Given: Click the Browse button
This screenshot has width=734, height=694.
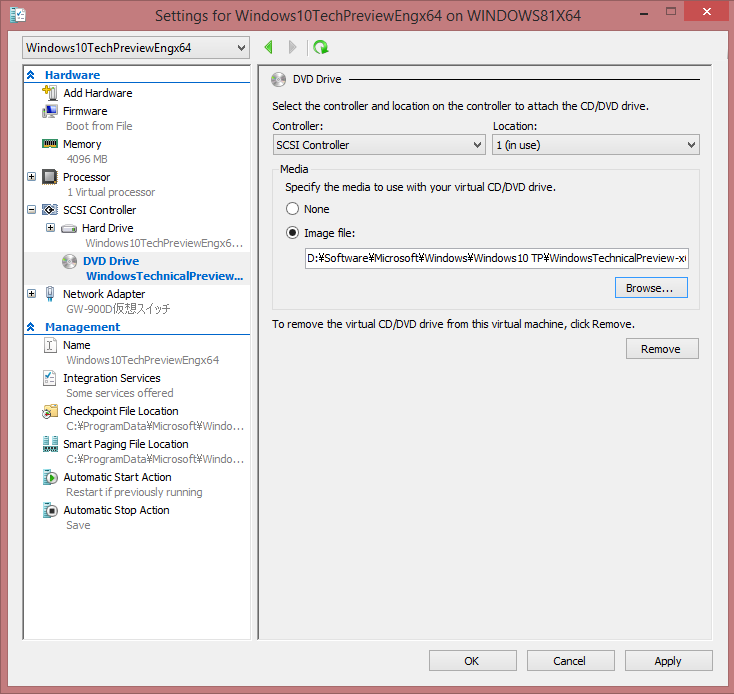Looking at the screenshot, I should click(651, 288).
